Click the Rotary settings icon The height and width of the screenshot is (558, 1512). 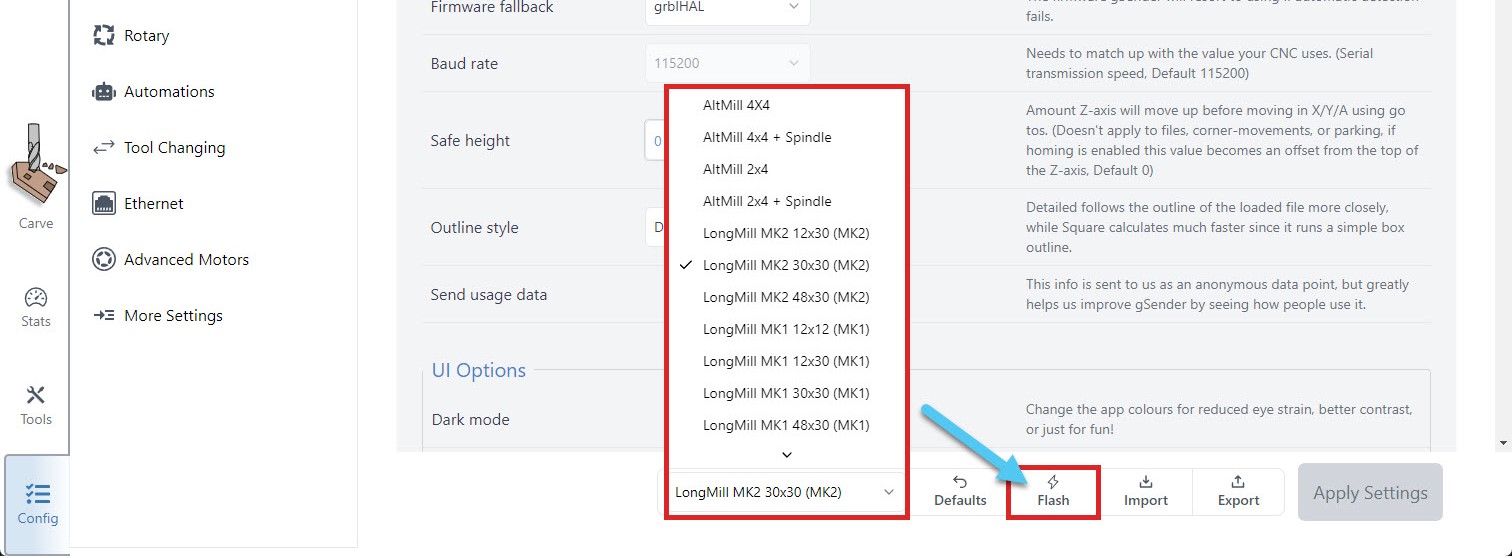tap(104, 36)
